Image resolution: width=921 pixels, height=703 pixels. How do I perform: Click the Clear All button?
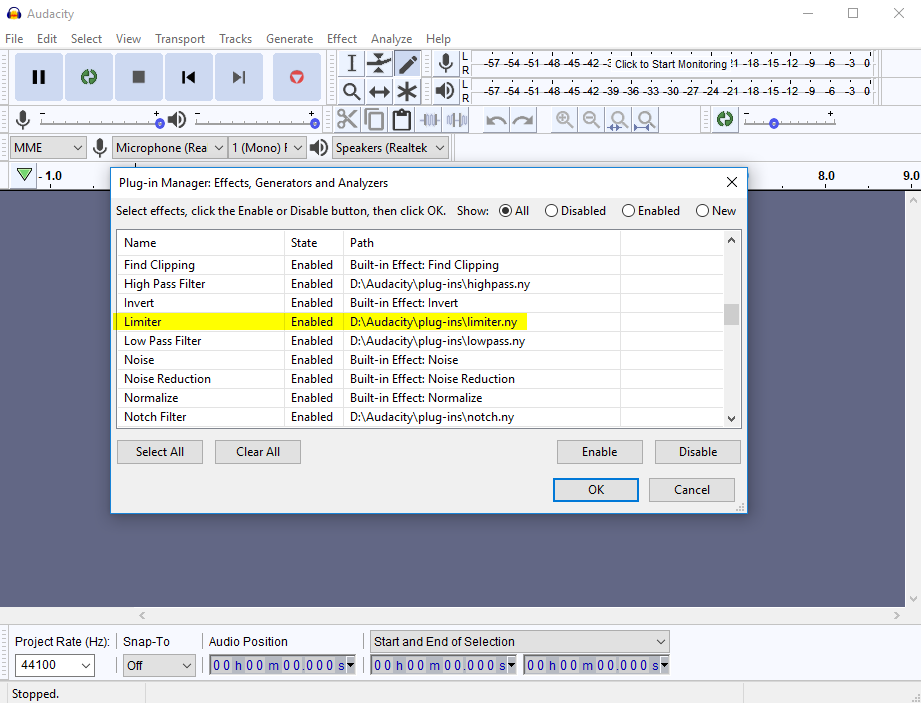pyautogui.click(x=258, y=452)
